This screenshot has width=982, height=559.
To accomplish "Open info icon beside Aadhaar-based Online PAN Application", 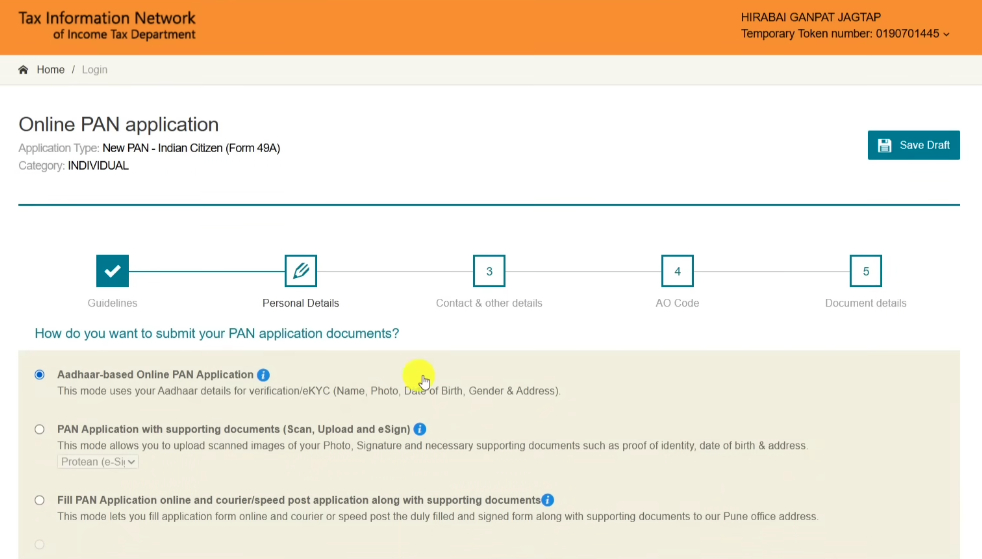I will coord(263,375).
